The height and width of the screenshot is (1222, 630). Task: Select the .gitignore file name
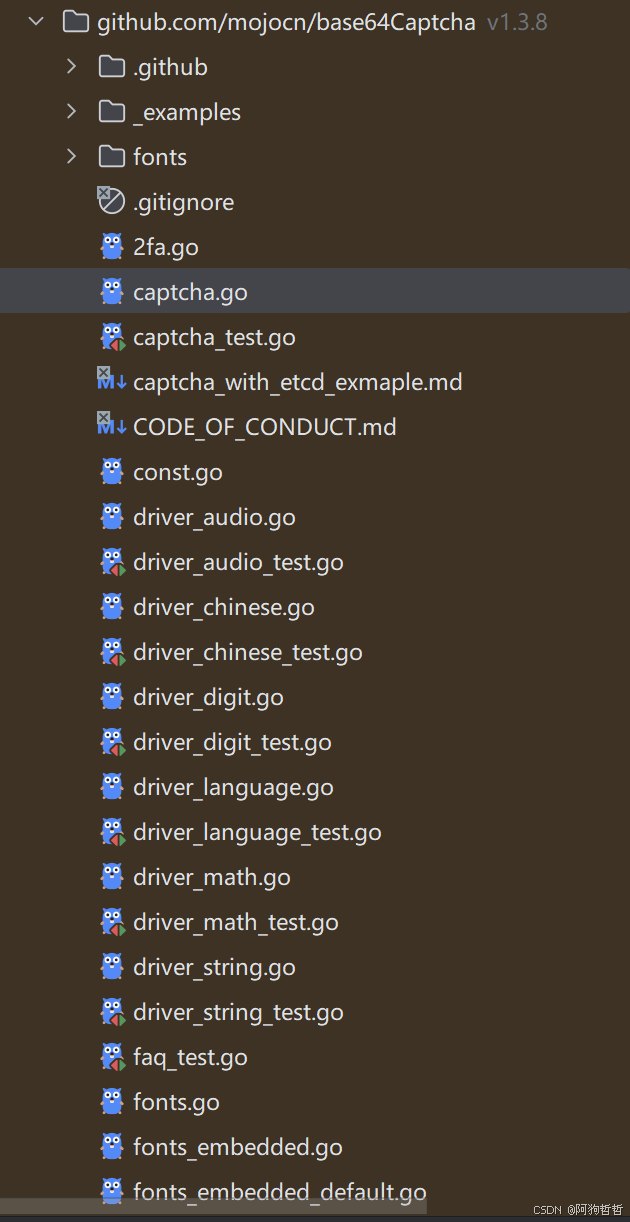183,202
